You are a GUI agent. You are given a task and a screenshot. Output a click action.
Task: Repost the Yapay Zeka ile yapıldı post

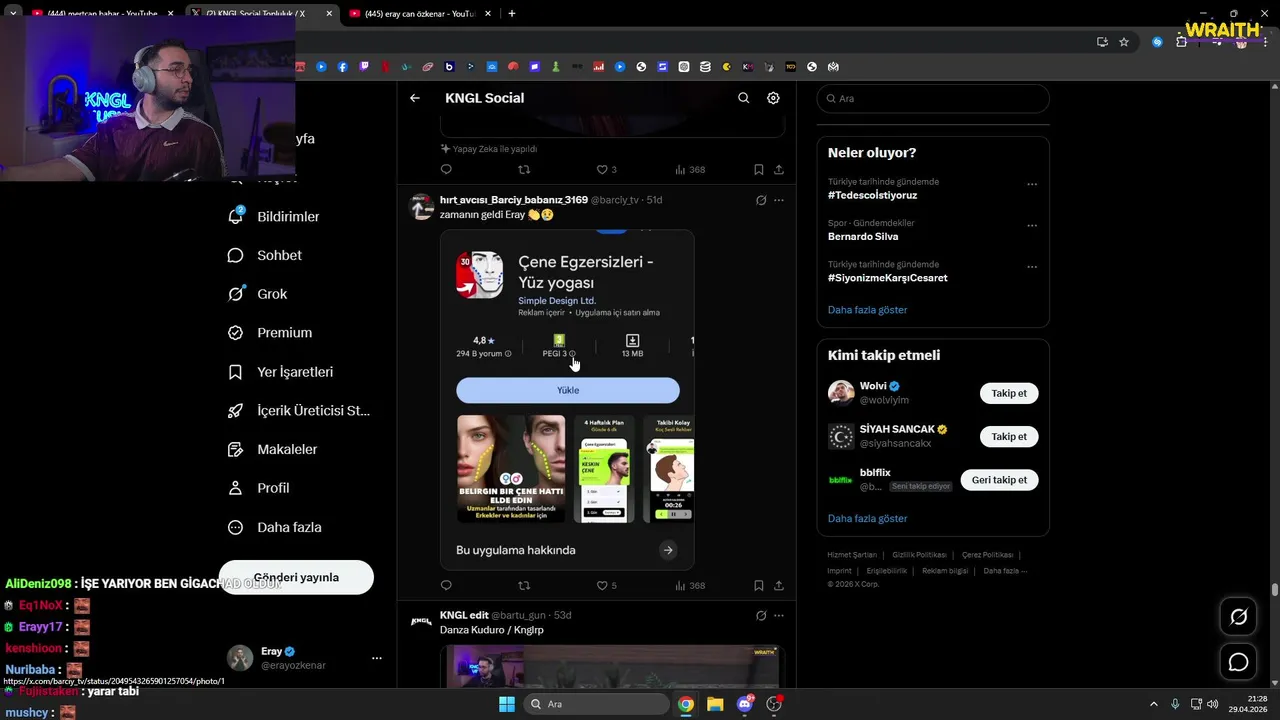coord(524,169)
